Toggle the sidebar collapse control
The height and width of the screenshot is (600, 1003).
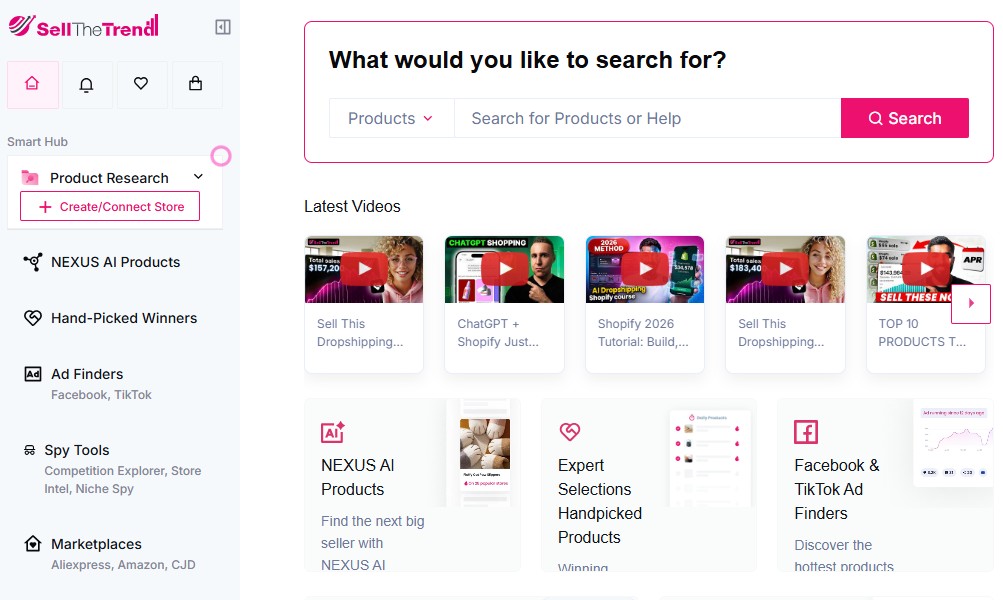(x=221, y=26)
